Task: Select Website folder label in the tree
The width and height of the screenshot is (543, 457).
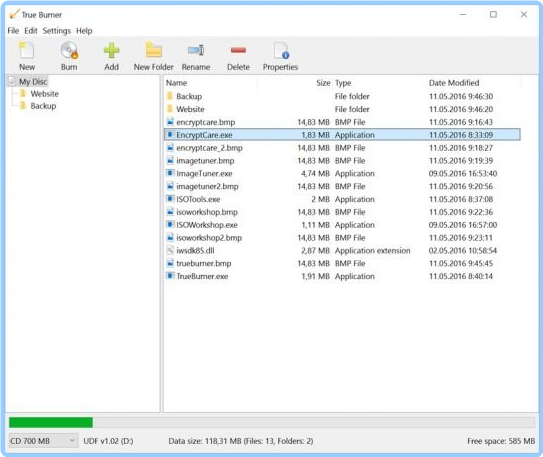Action: point(44,93)
